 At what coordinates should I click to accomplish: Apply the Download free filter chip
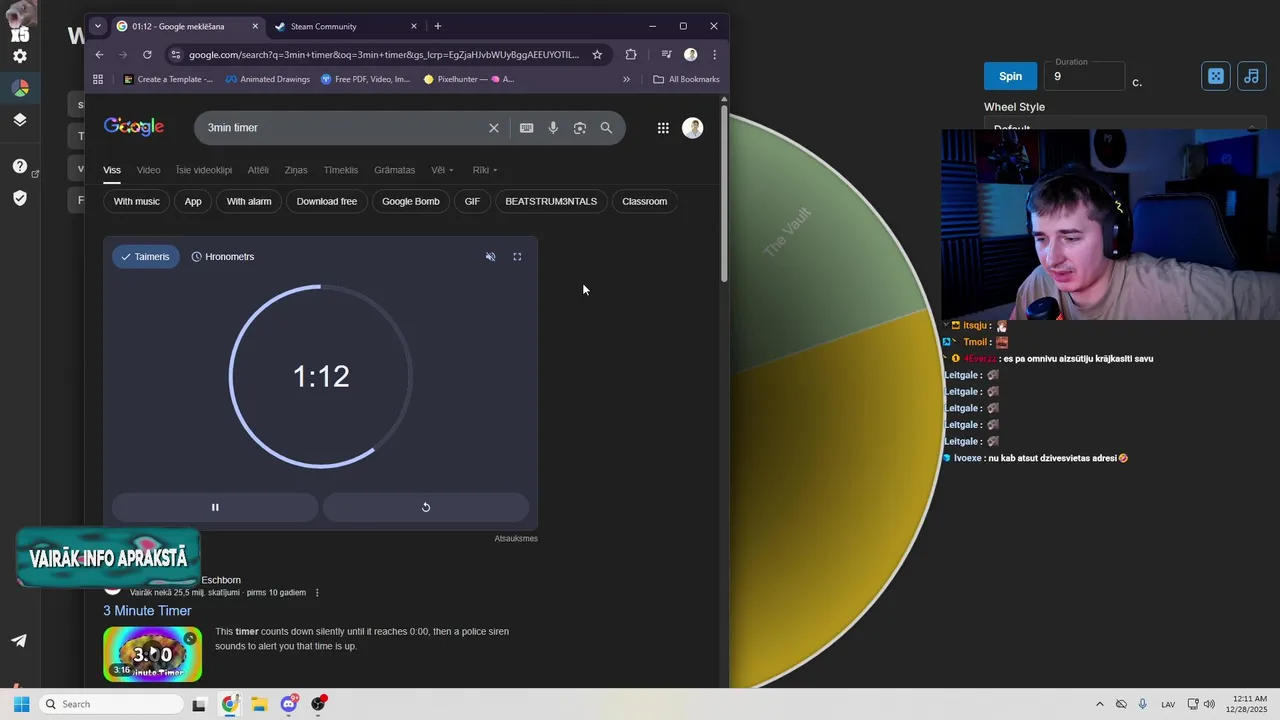327,201
